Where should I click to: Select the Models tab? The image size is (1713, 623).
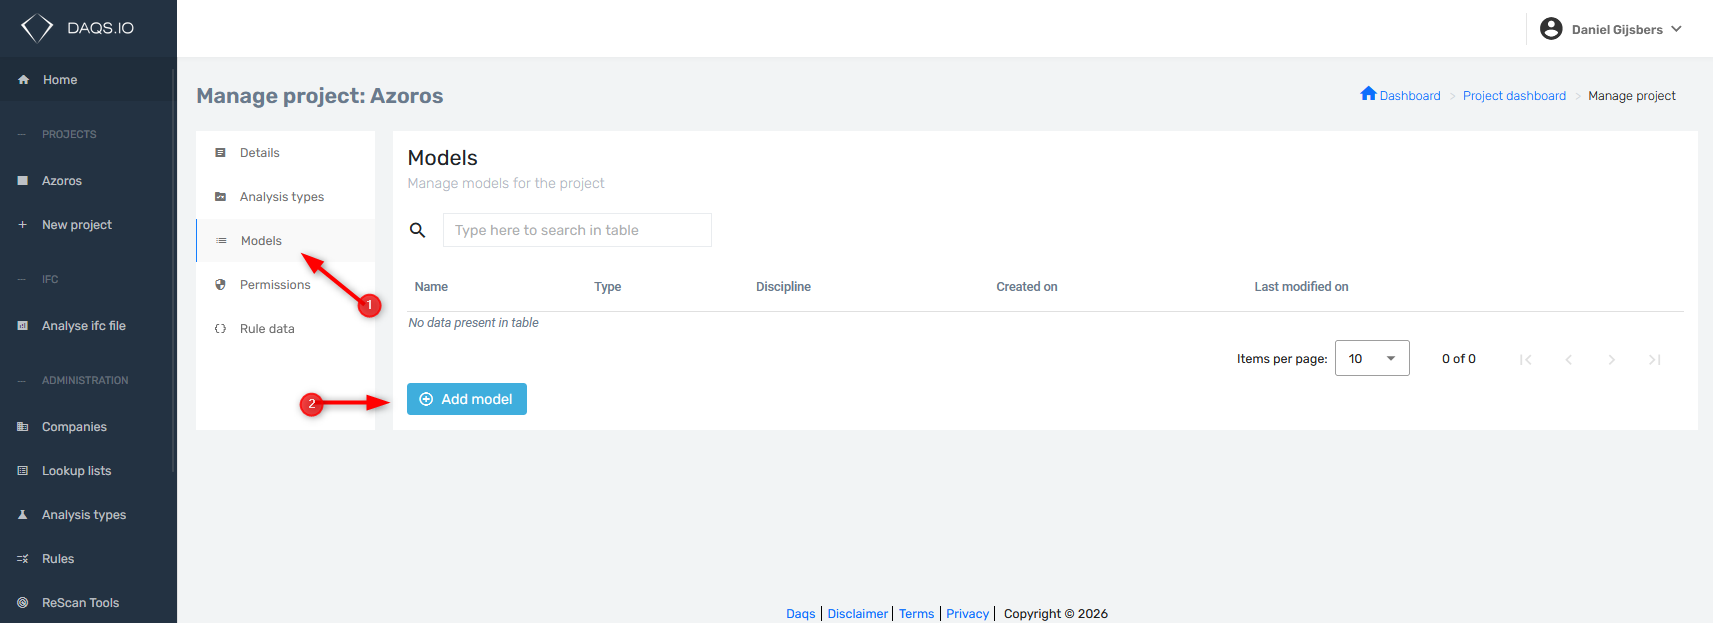(x=286, y=241)
